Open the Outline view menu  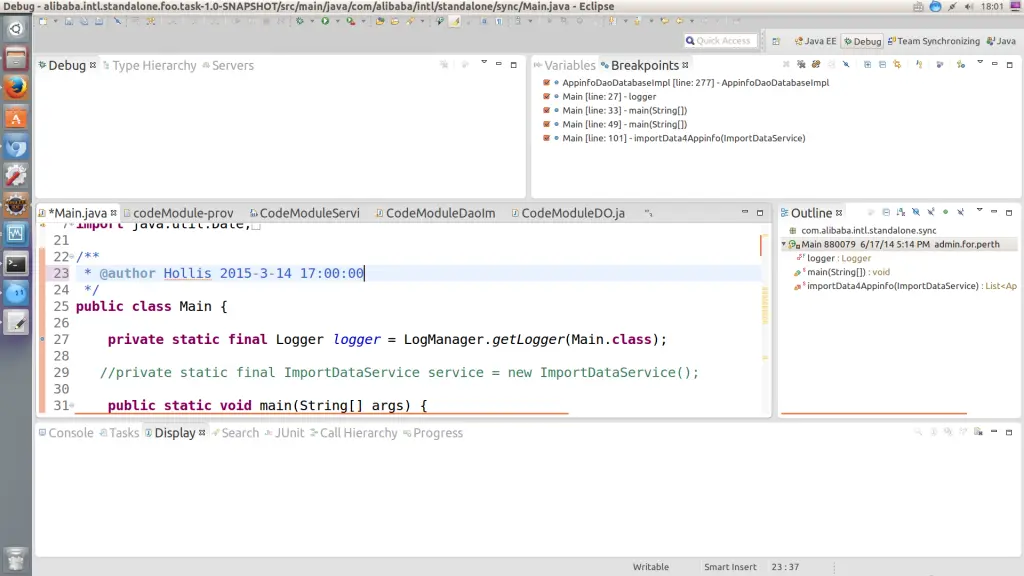click(x=979, y=212)
